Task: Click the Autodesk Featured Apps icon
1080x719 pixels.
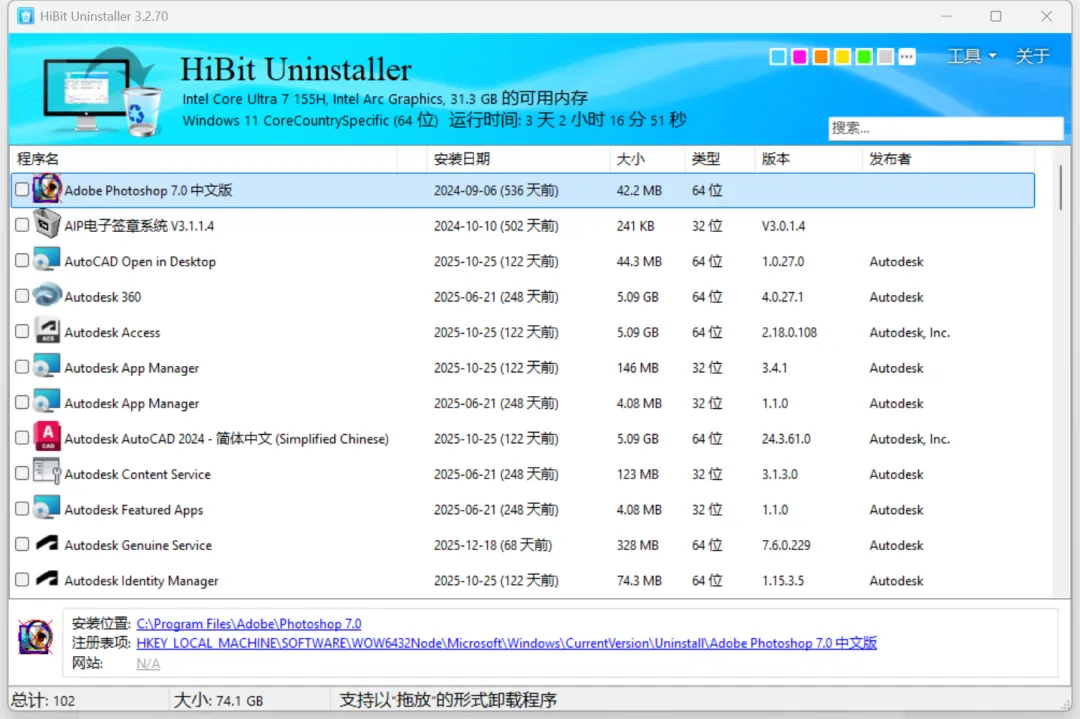Action: (x=47, y=508)
